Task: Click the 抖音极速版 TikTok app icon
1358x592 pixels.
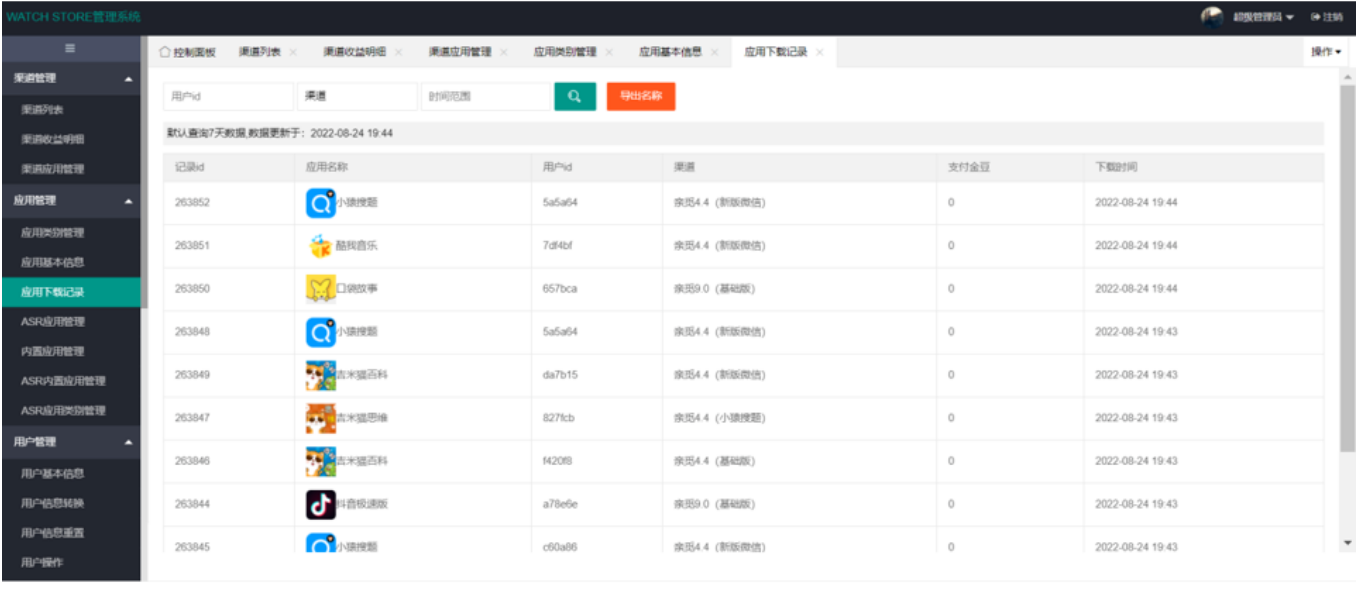Action: pos(320,505)
